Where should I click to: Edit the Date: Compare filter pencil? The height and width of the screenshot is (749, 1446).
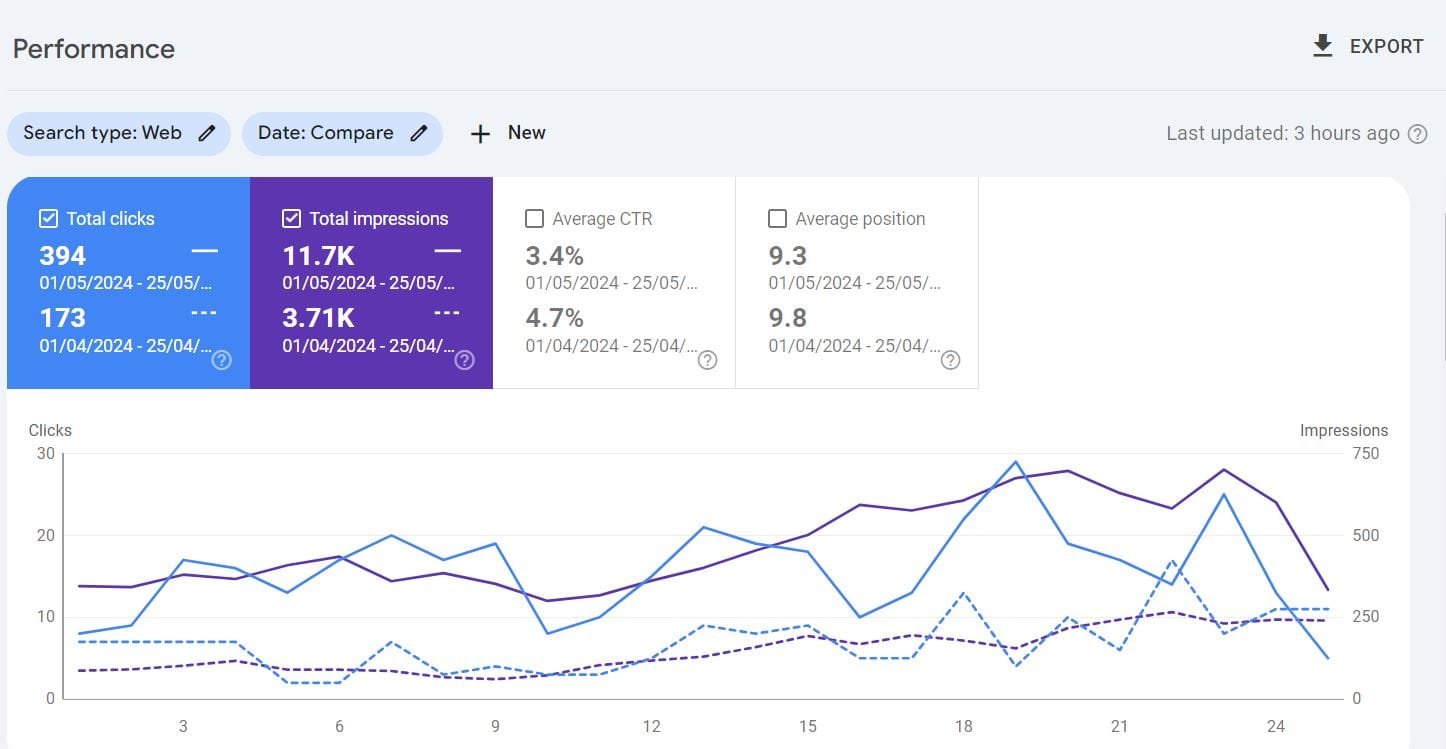(419, 133)
